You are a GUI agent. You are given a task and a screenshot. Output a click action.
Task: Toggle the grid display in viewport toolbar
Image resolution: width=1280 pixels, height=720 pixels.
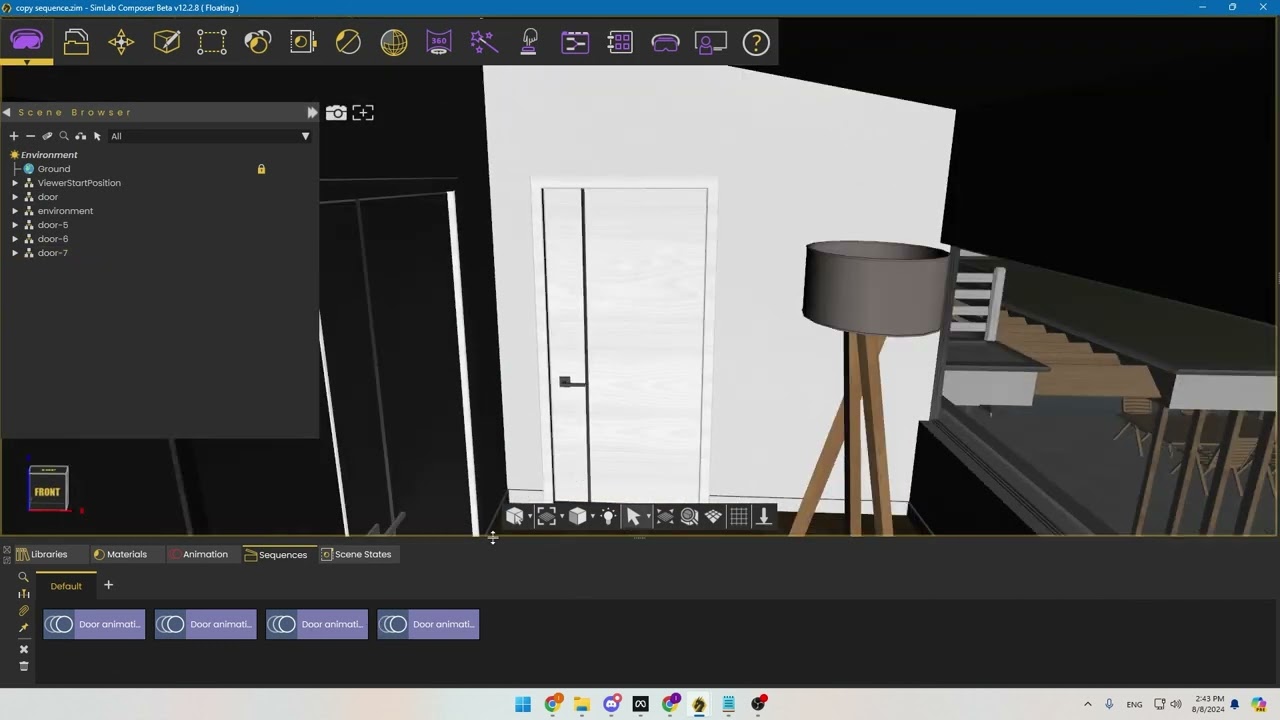(x=738, y=516)
